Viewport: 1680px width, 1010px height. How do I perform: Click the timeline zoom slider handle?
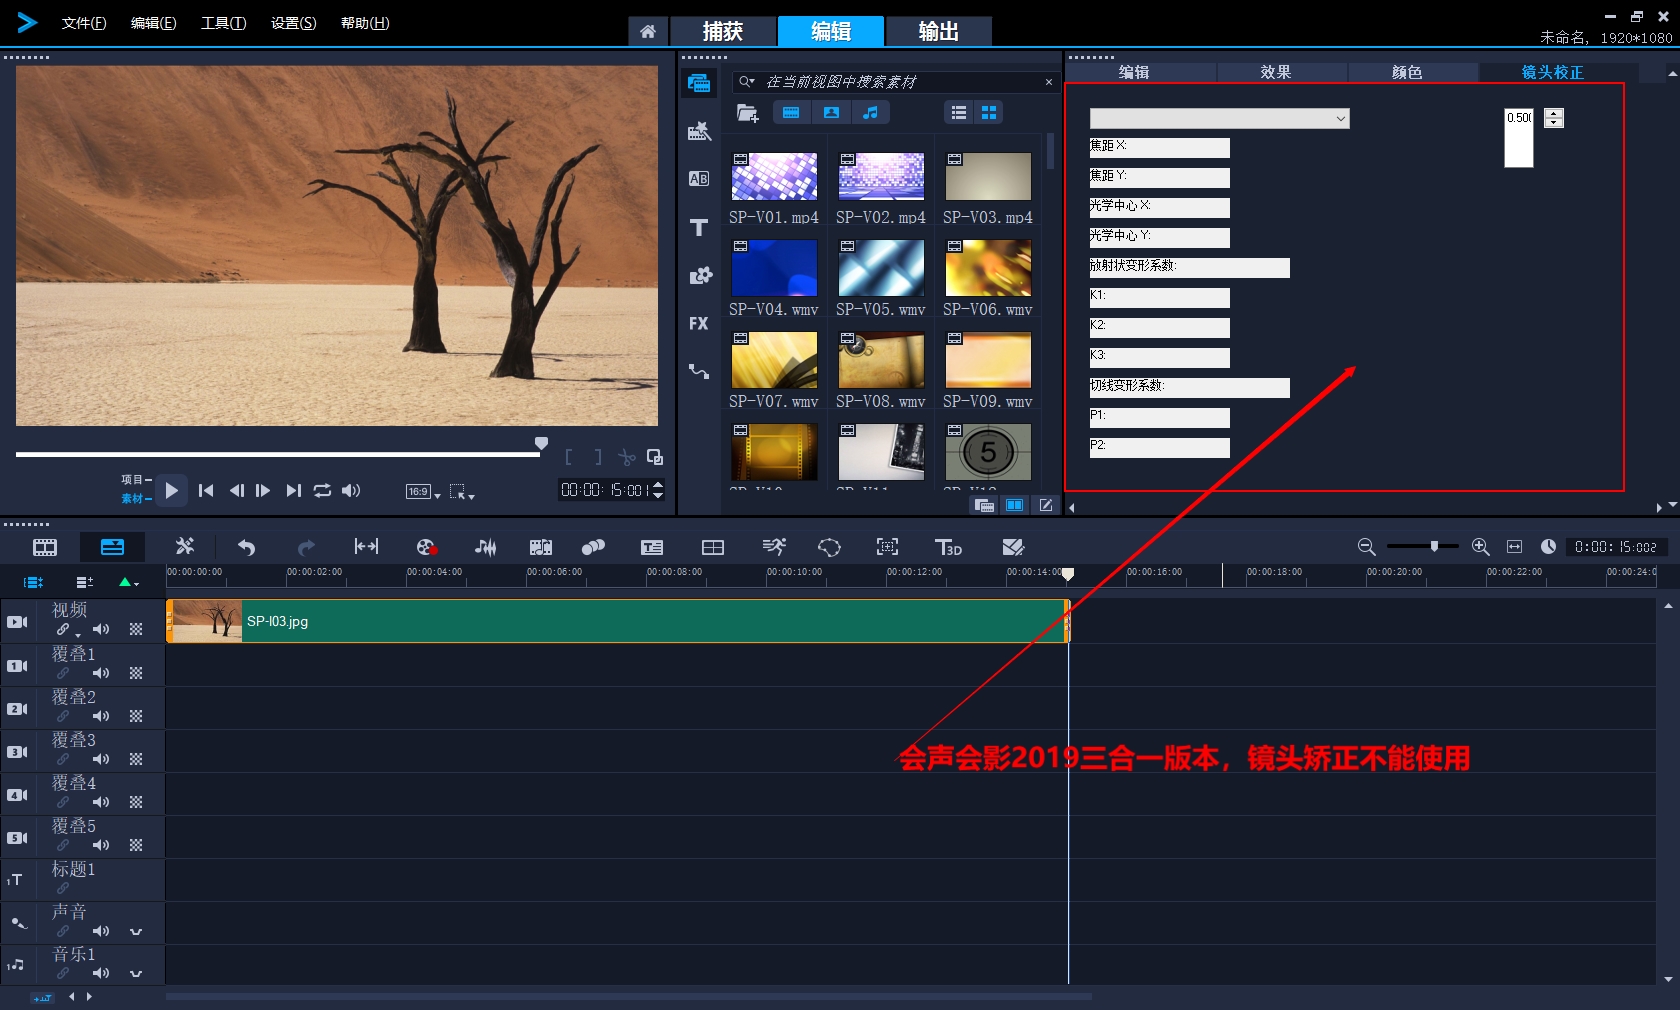1434,546
